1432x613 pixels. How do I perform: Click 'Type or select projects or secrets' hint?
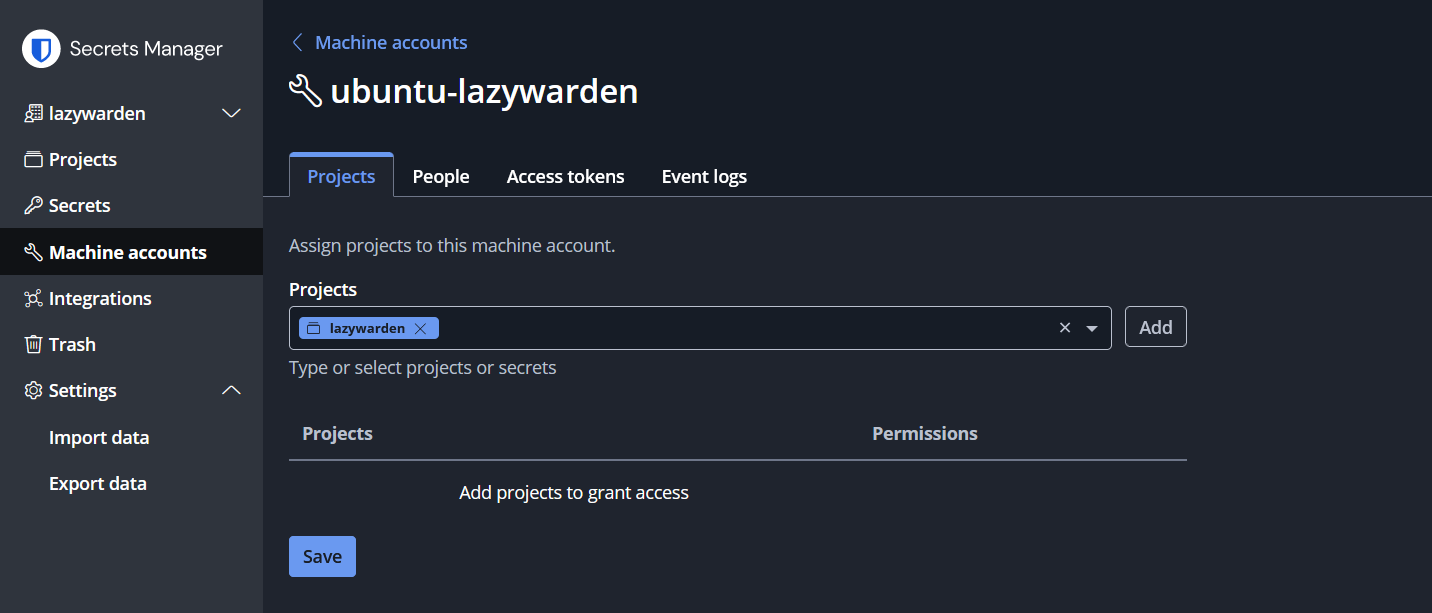click(423, 368)
